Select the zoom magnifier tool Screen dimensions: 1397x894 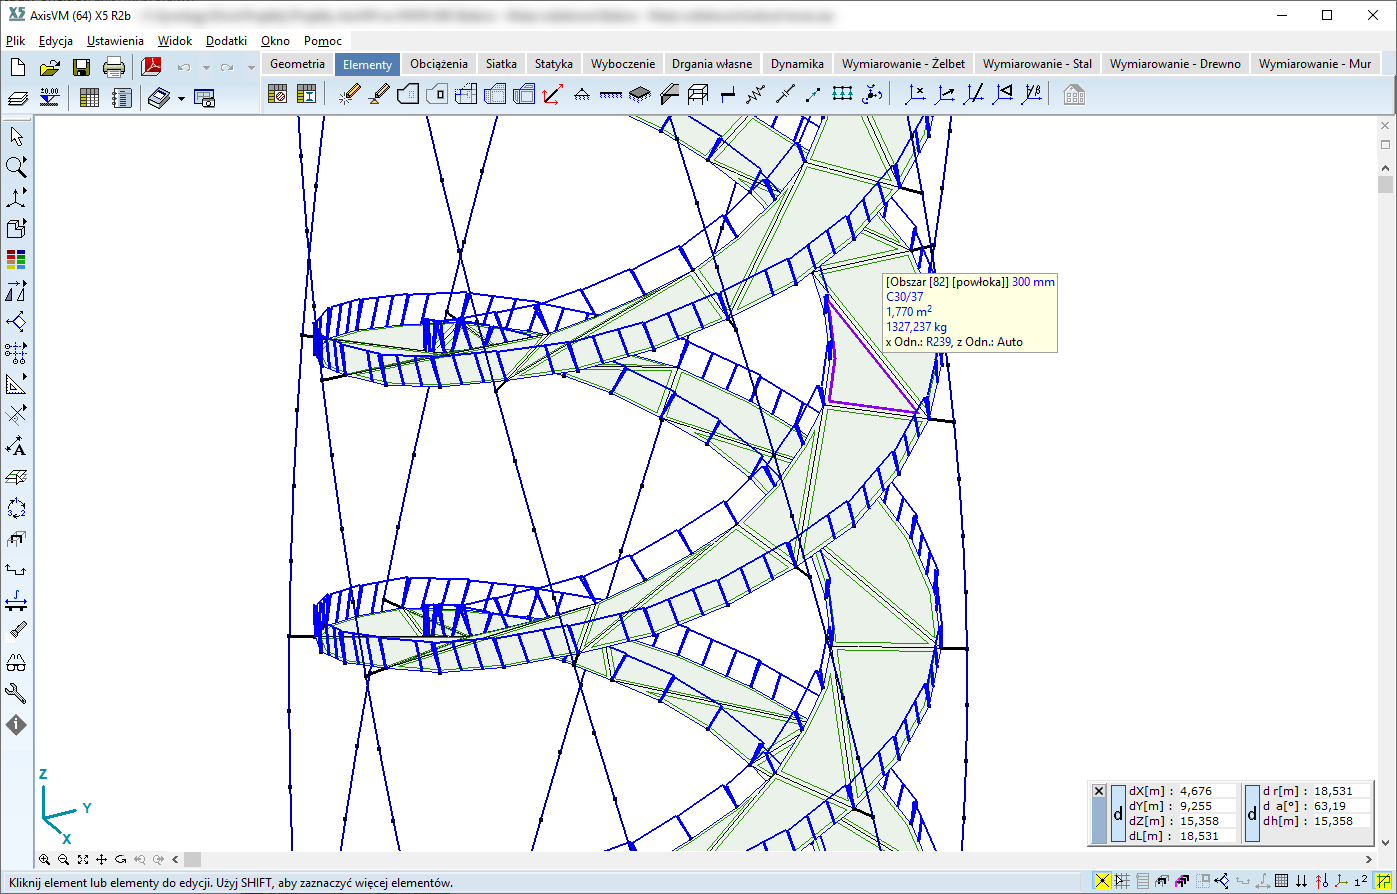click(x=16, y=166)
